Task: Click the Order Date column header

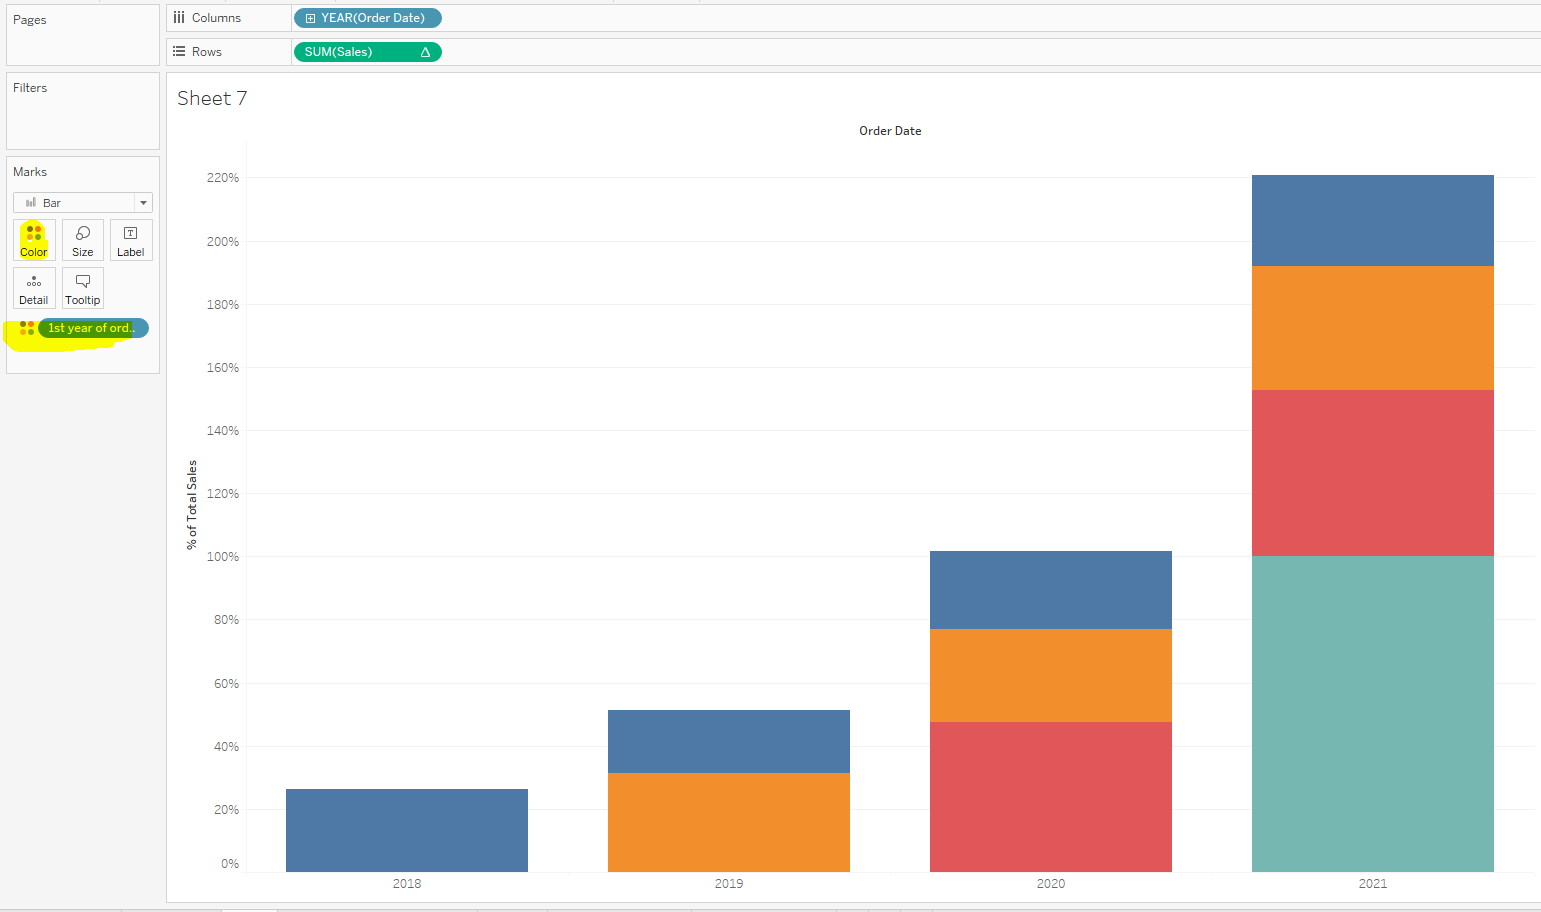Action: tap(890, 131)
